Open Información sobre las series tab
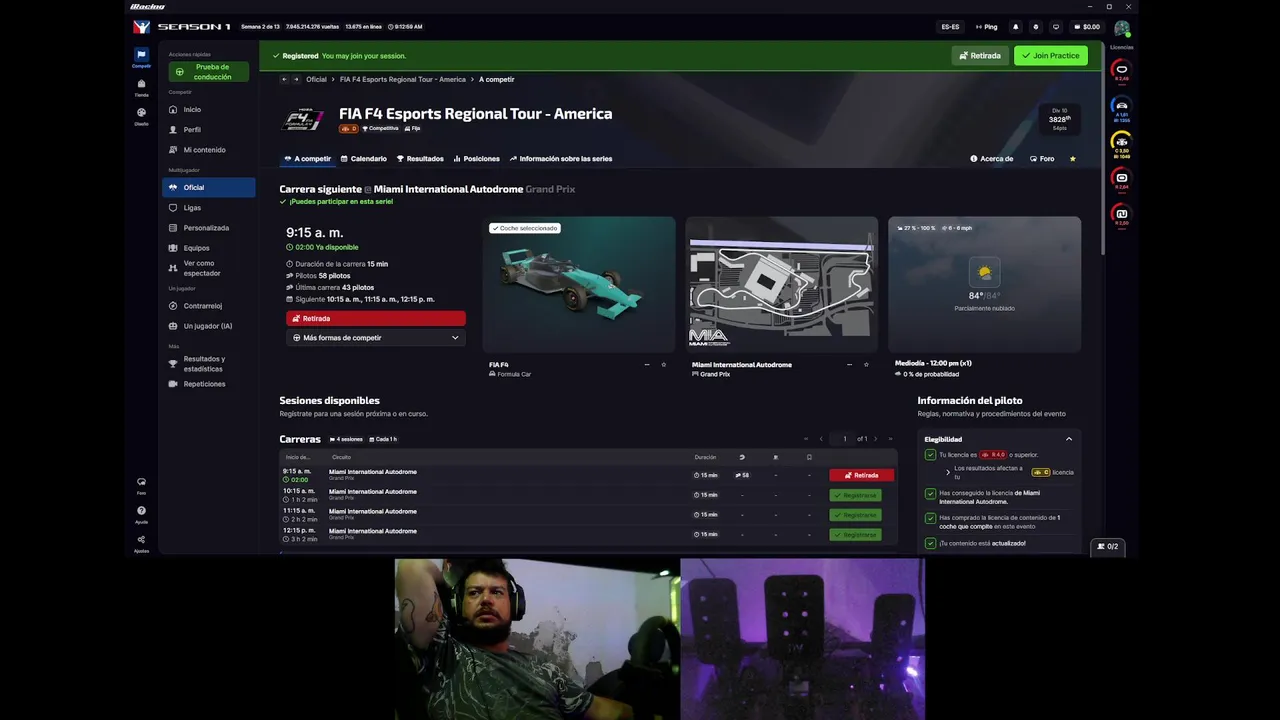1280x720 pixels. [561, 159]
